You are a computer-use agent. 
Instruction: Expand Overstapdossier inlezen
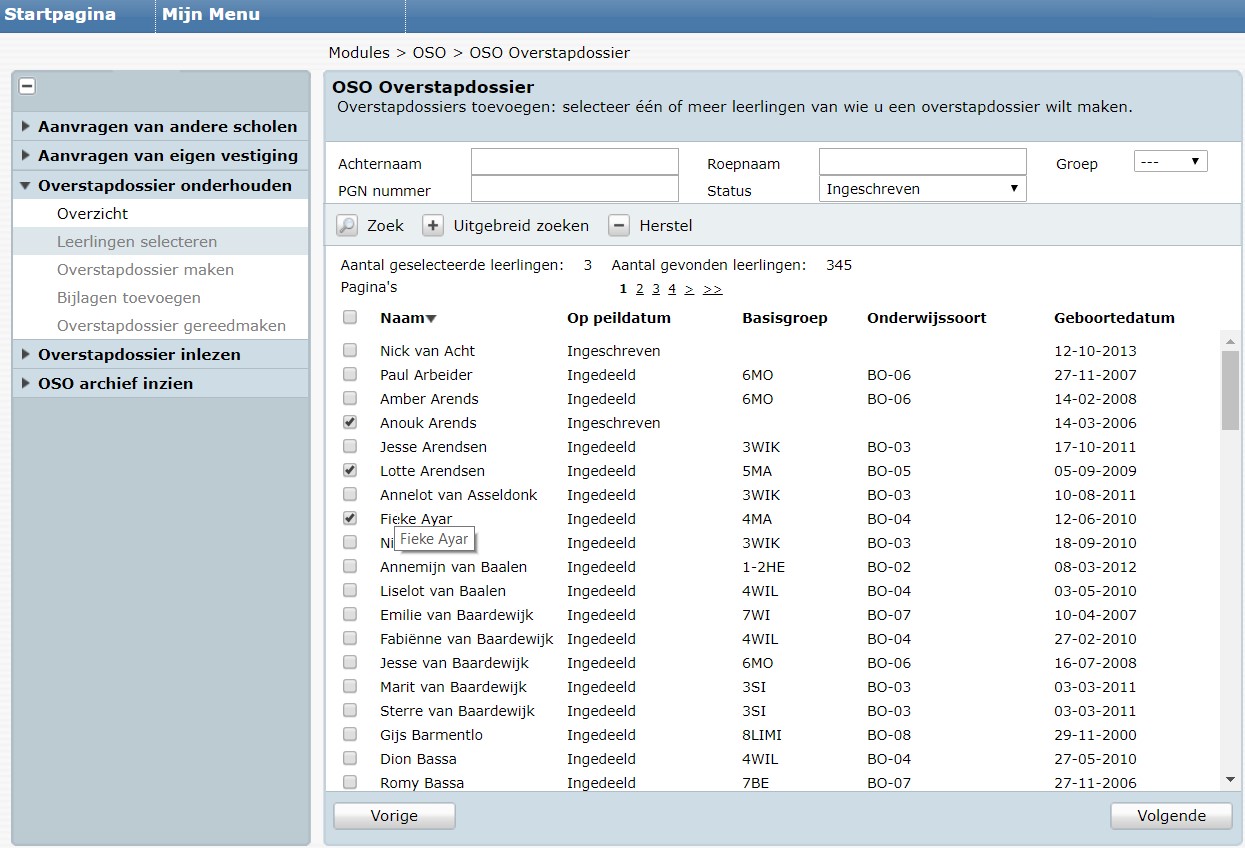(x=161, y=354)
